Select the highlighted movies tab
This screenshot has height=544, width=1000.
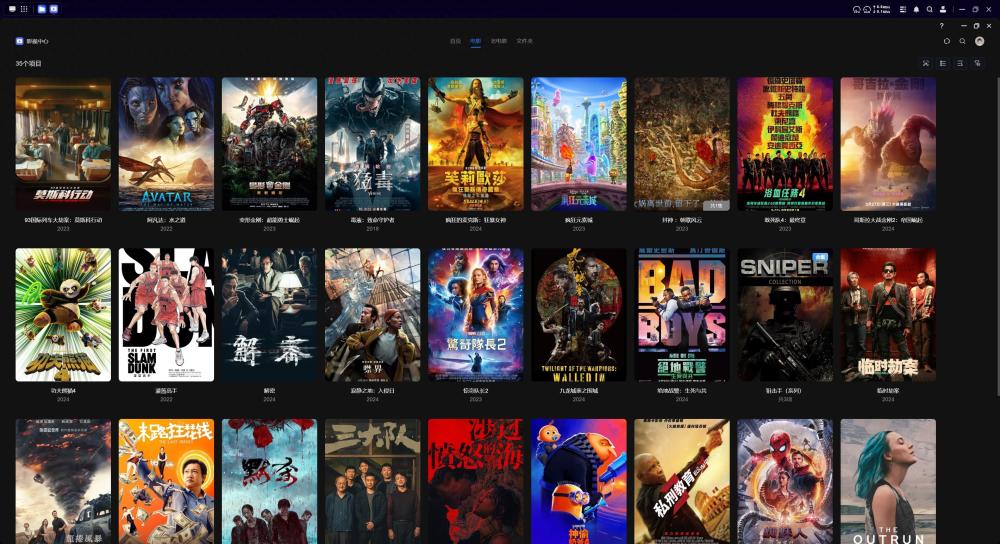pyautogui.click(x=475, y=41)
